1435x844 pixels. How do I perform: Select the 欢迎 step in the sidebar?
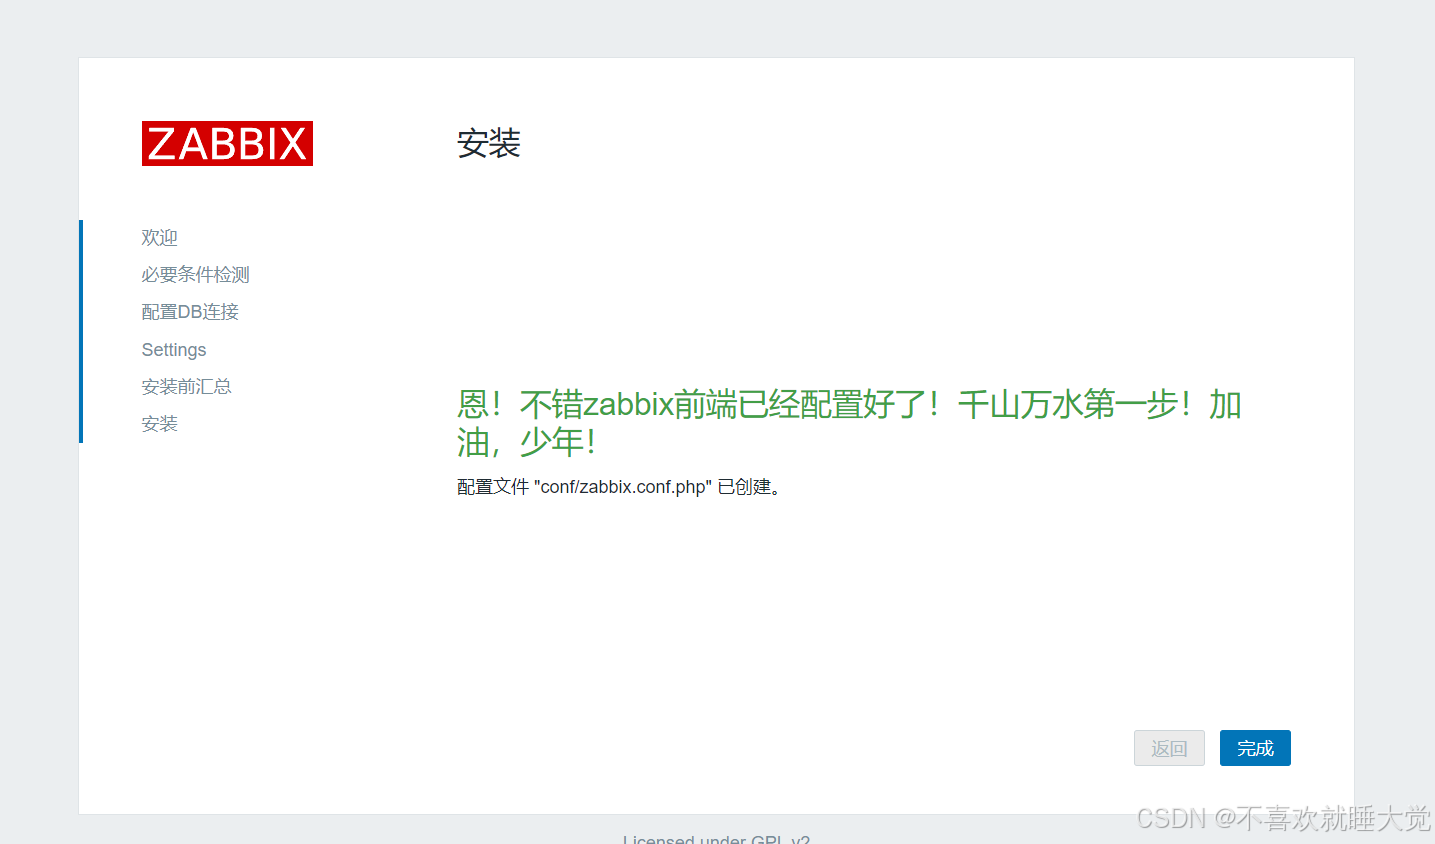pos(159,238)
